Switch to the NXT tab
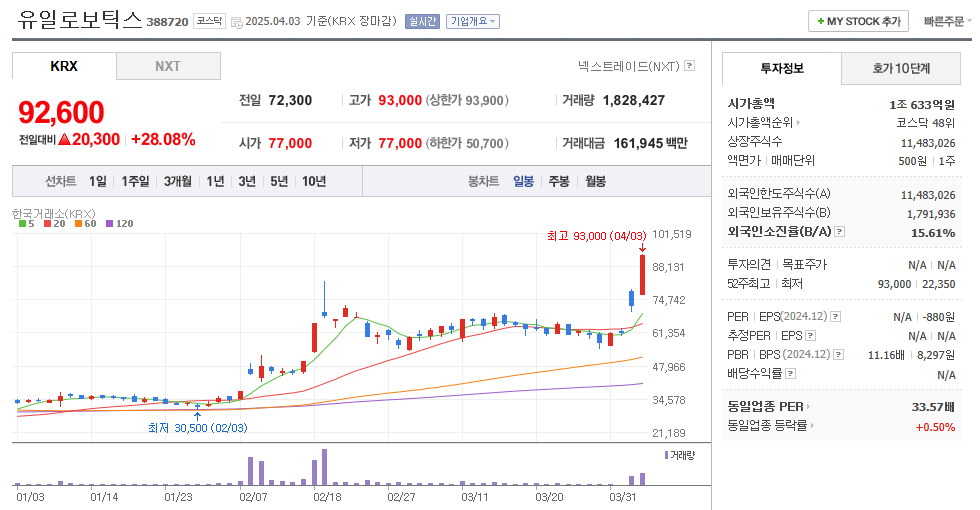Image resolution: width=980 pixels, height=510 pixels. [x=168, y=66]
